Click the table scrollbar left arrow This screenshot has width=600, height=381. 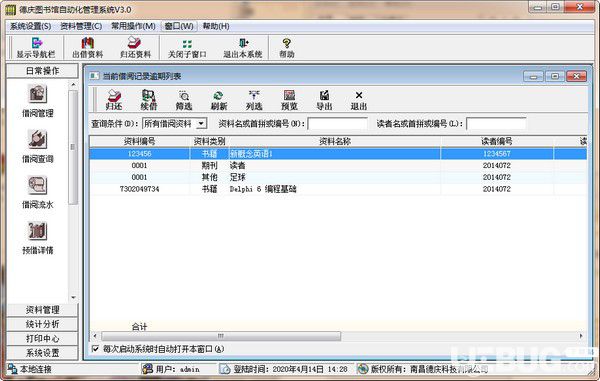click(x=95, y=336)
